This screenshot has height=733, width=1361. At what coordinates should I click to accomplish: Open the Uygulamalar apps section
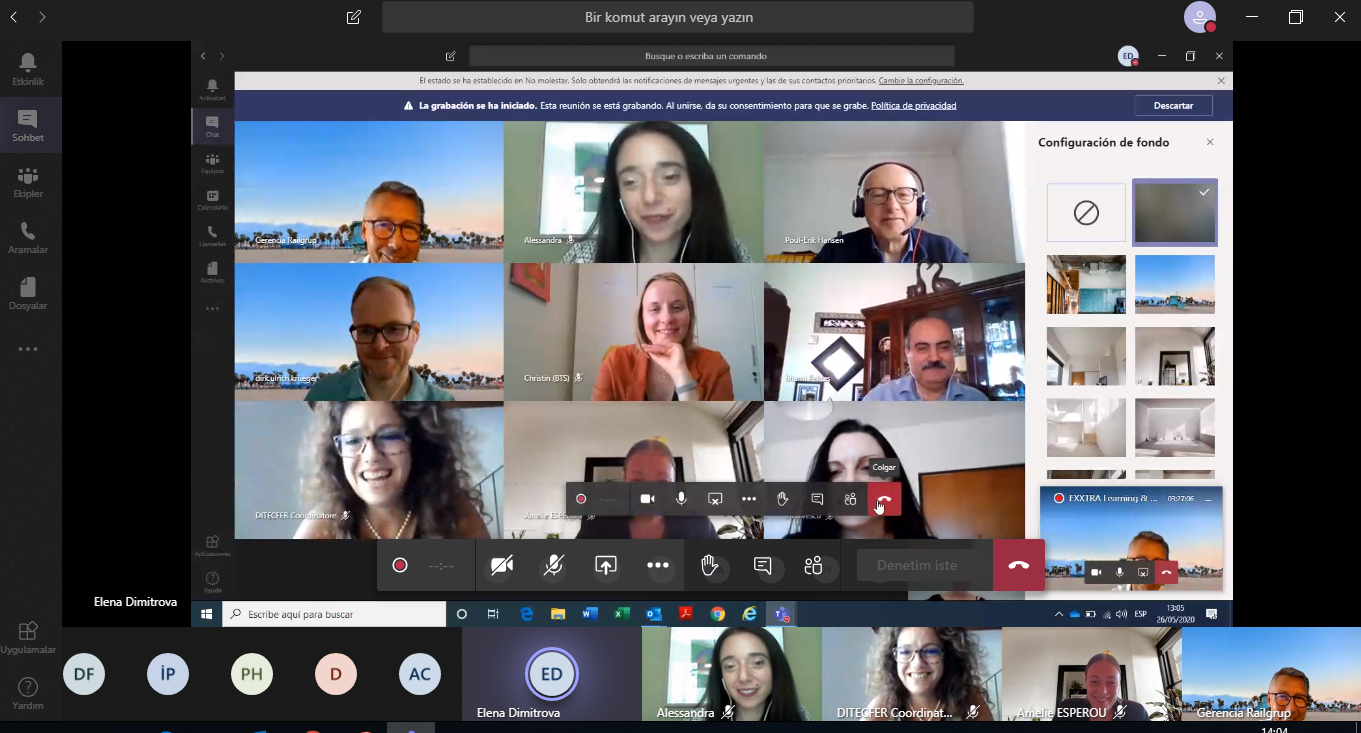[x=28, y=637]
